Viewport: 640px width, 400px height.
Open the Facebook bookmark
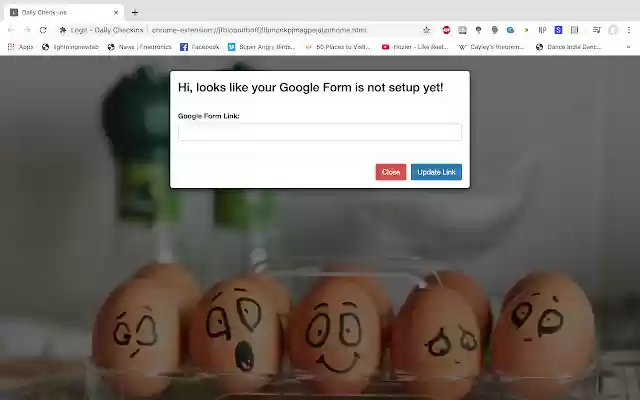click(200, 47)
